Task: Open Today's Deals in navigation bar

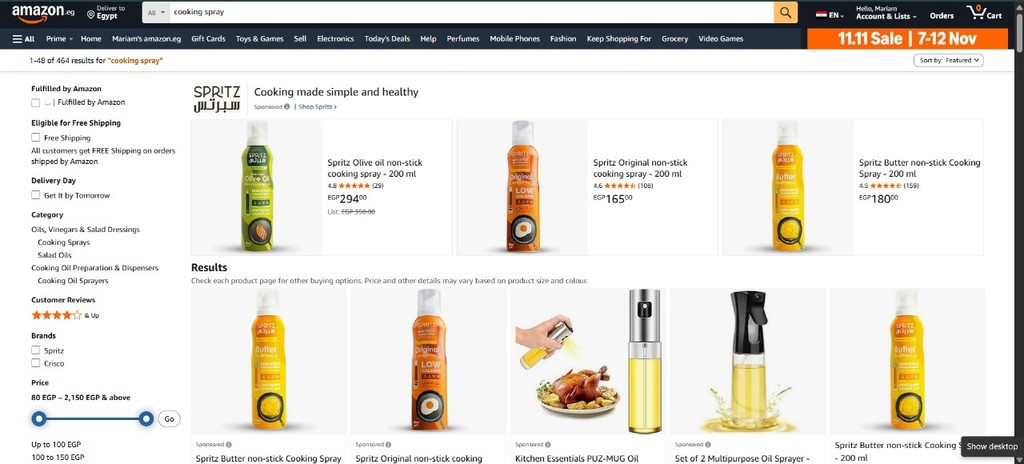Action: 387,39
